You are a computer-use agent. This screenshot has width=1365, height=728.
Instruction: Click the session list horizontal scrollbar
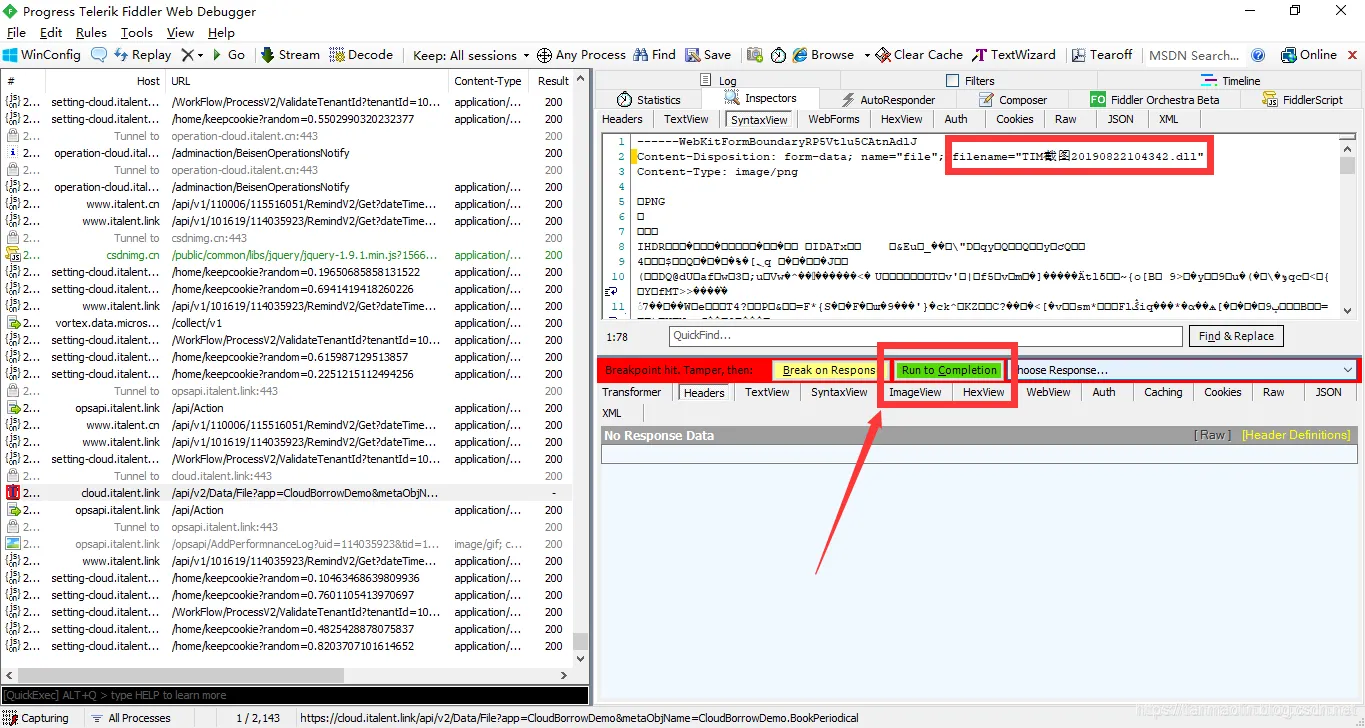(286, 676)
